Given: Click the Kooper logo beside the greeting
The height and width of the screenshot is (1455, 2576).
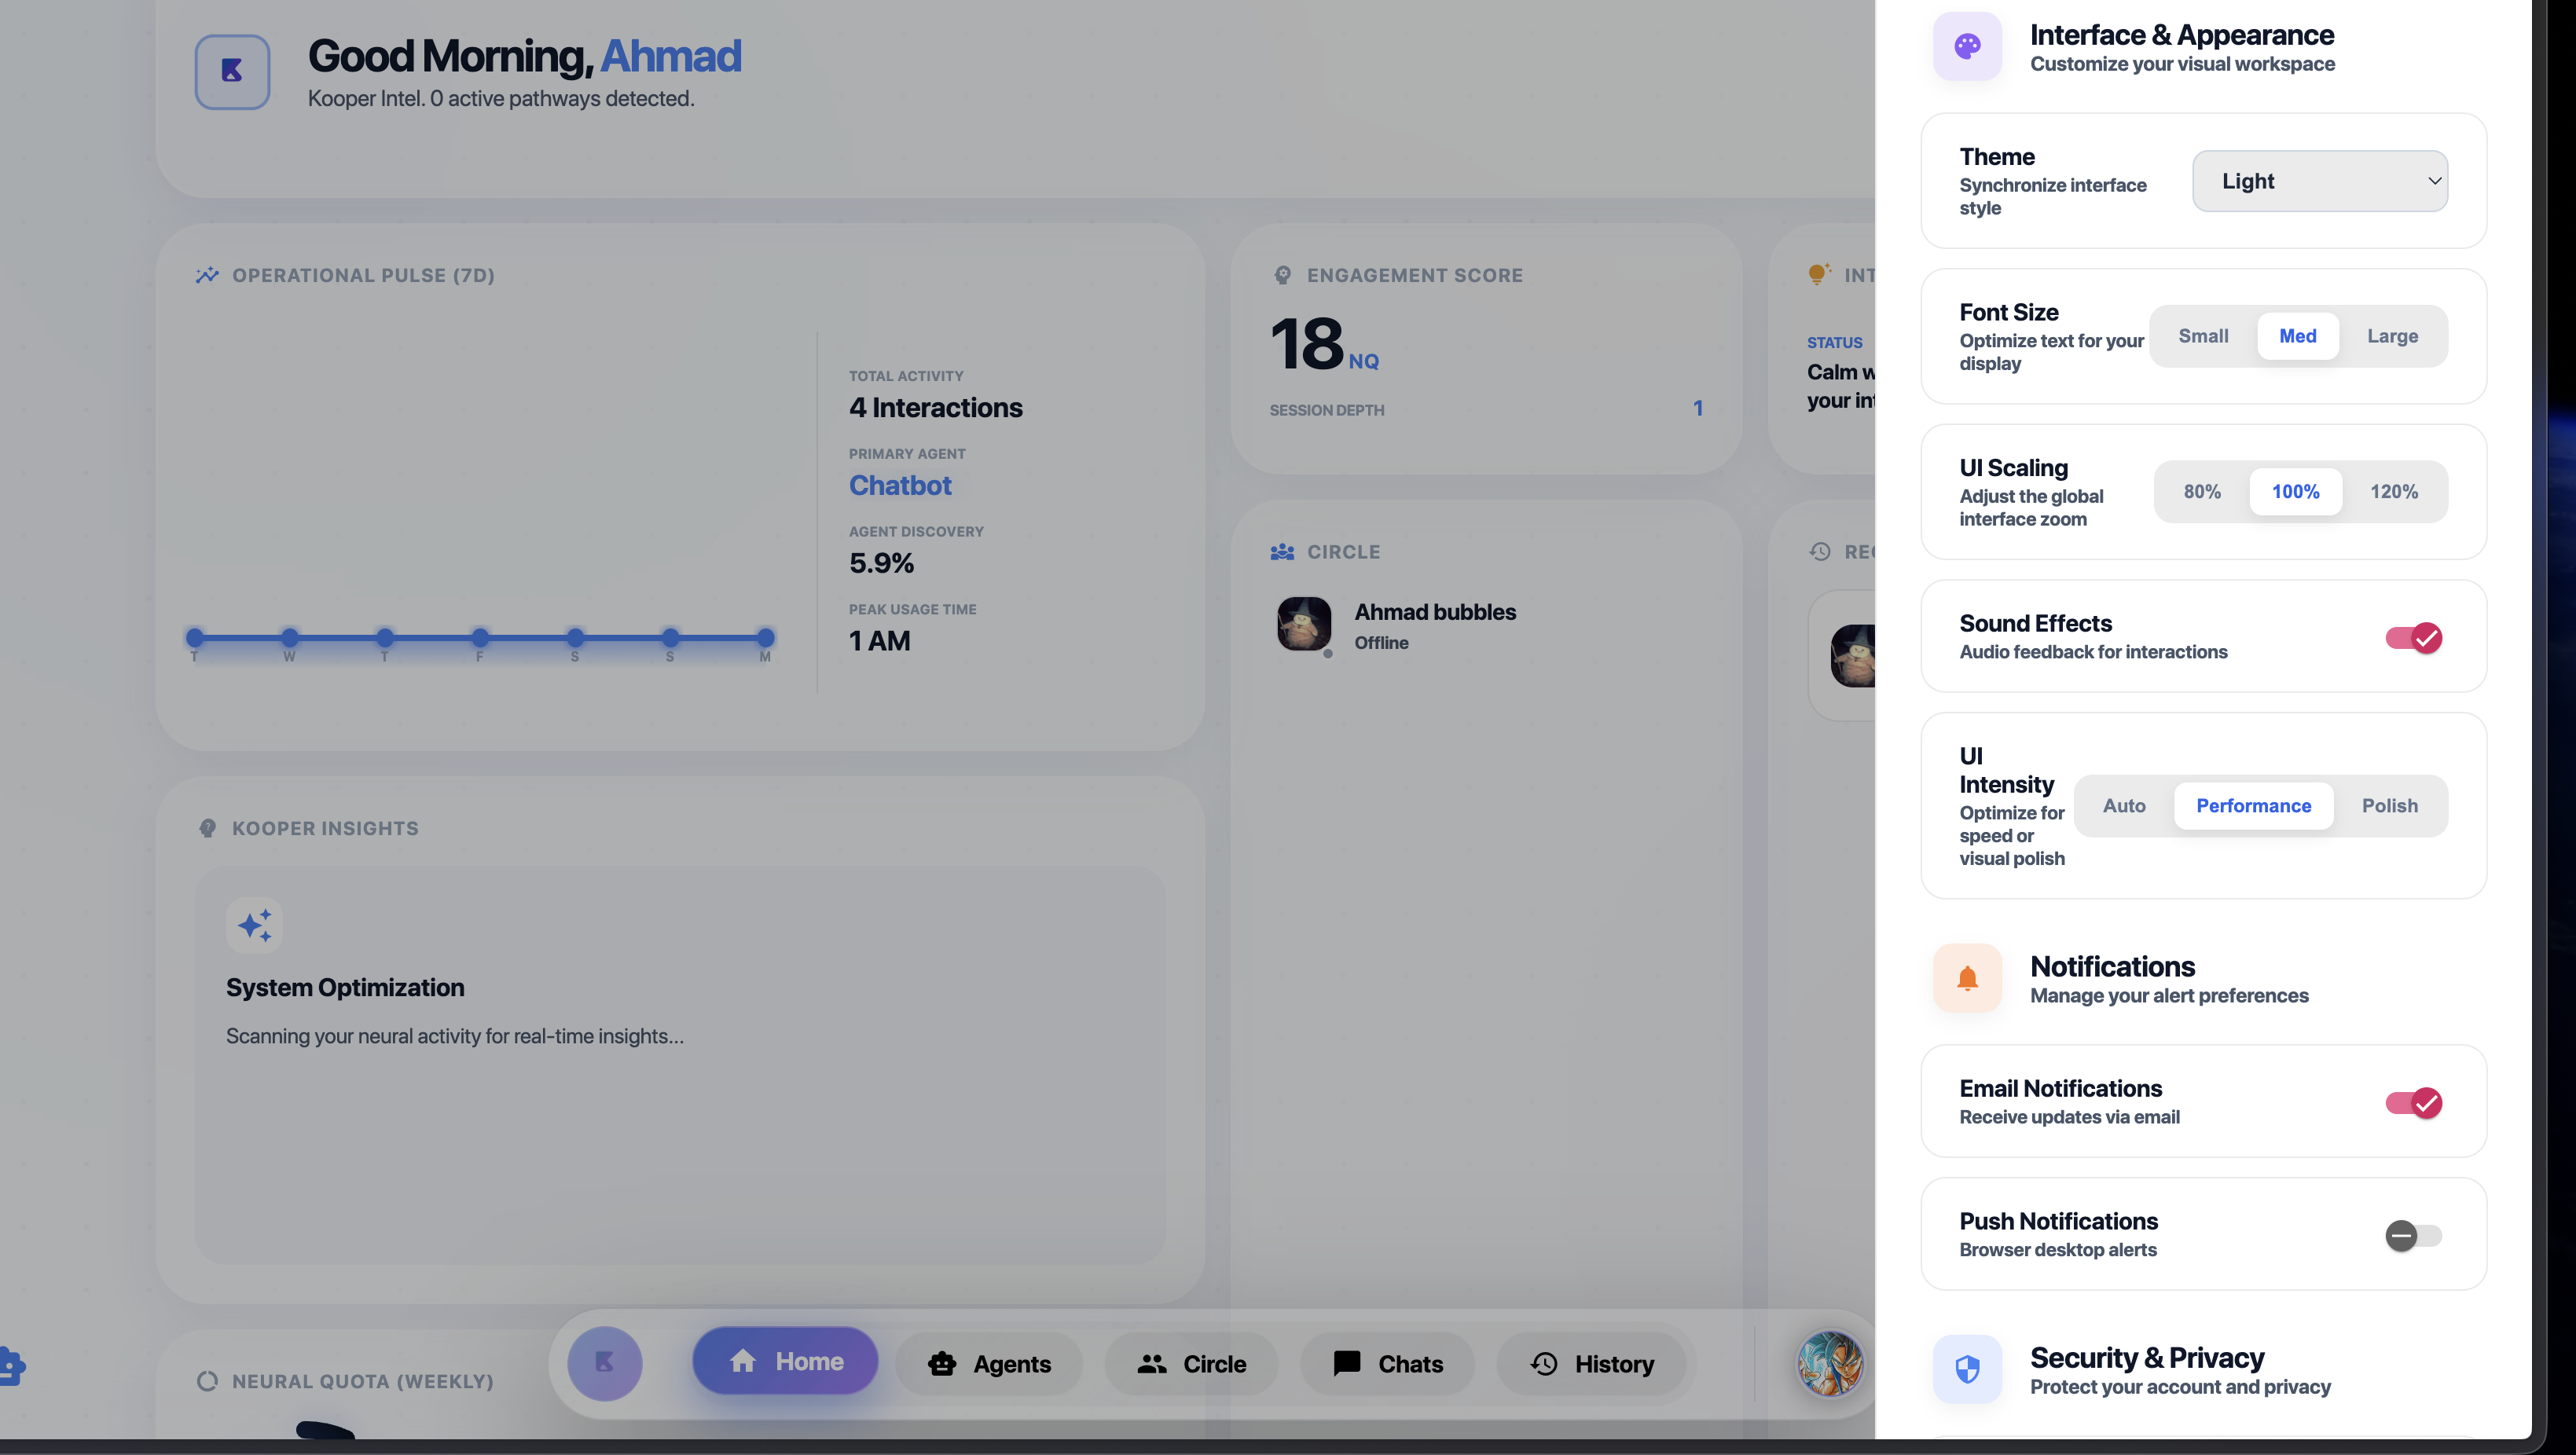Looking at the screenshot, I should (232, 72).
